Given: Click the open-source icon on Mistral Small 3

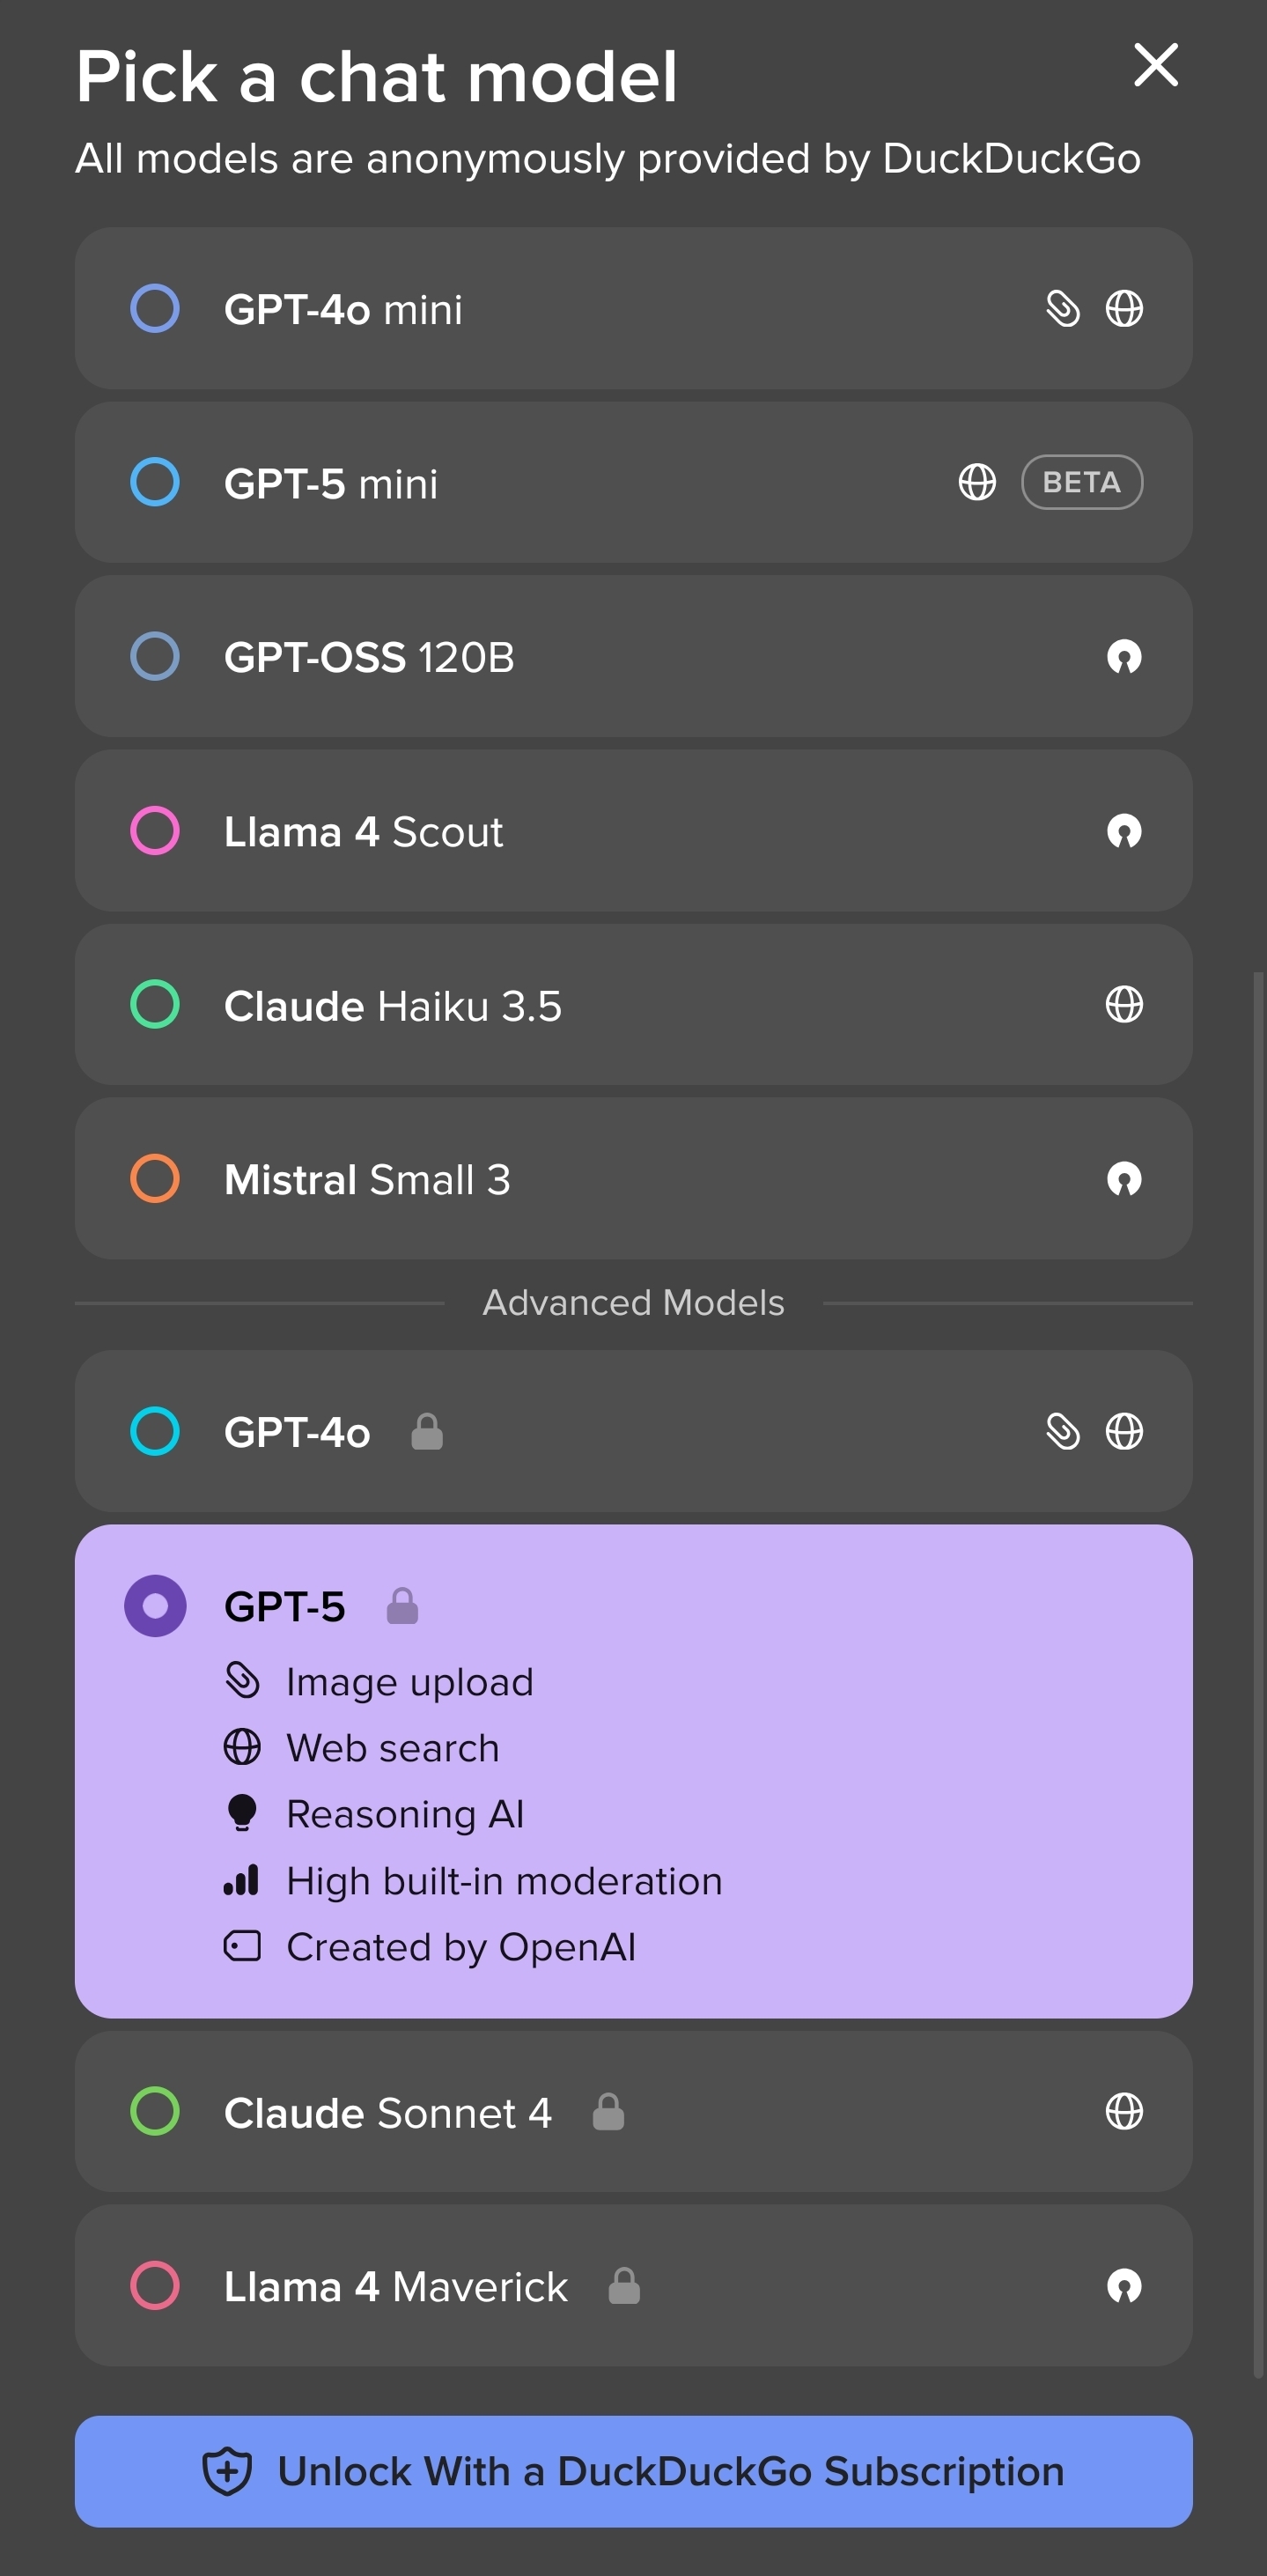Looking at the screenshot, I should click(x=1123, y=1179).
